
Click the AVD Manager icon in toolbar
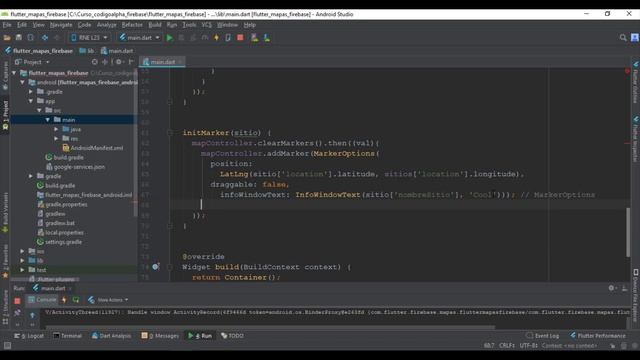(x=254, y=38)
